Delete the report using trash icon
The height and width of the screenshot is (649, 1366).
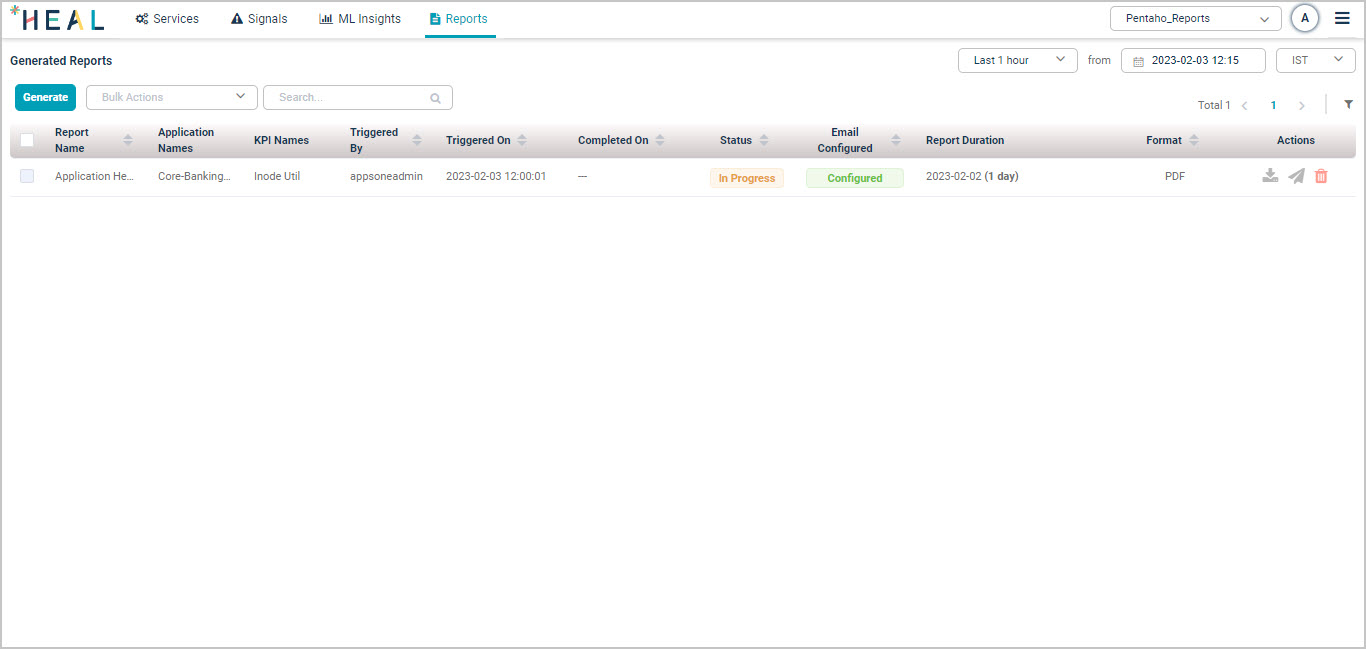pyautogui.click(x=1321, y=176)
